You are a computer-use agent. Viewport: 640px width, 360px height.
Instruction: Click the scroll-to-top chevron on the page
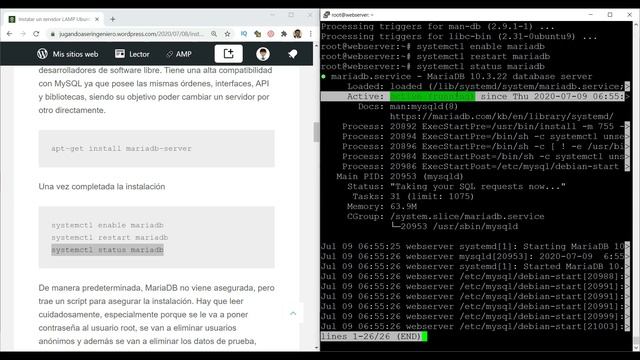tap(293, 313)
